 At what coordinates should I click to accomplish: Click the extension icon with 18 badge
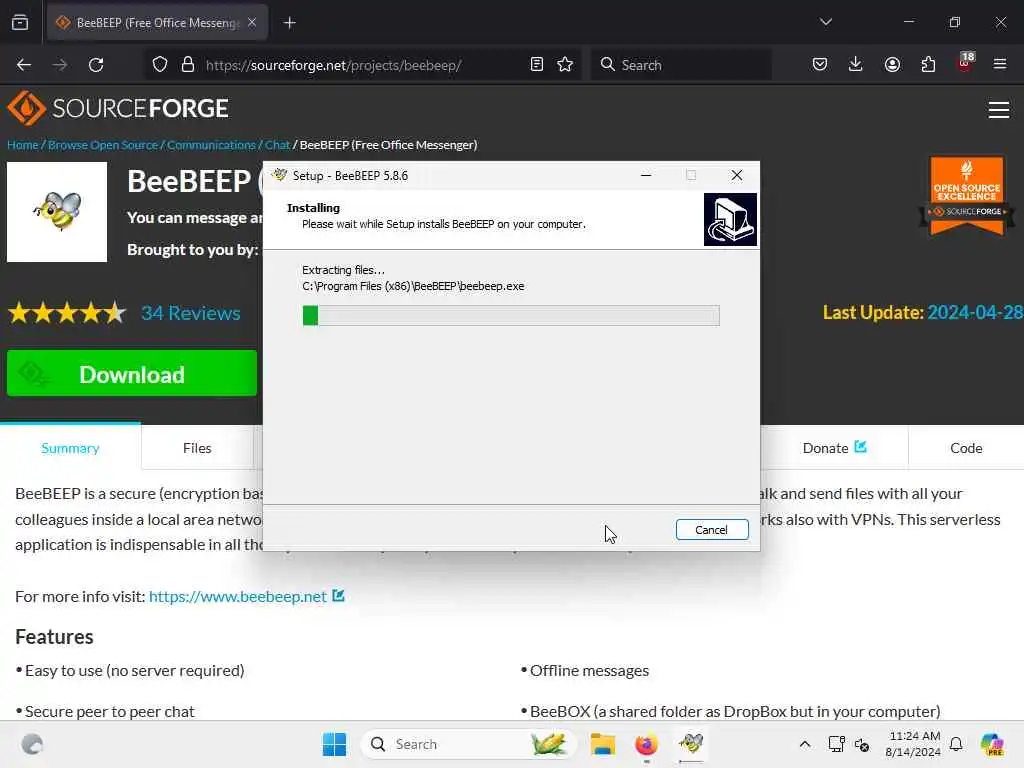coord(965,63)
